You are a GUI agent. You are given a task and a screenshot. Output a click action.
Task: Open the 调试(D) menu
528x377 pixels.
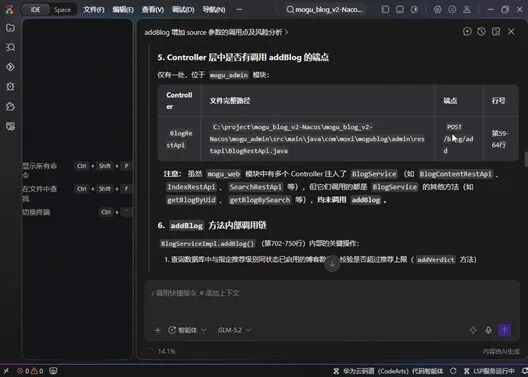click(183, 10)
